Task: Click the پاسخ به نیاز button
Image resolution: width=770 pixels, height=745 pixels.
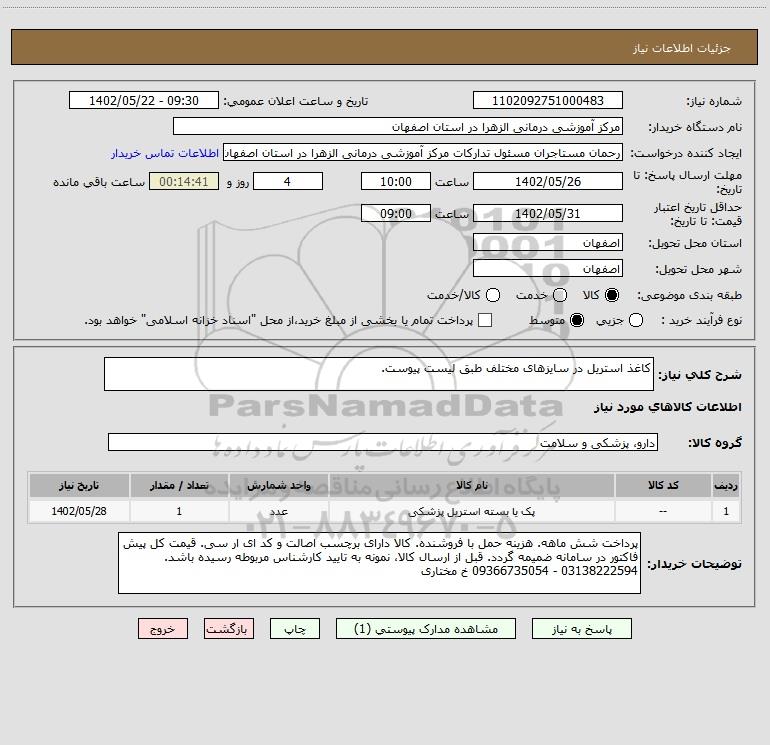Action: coord(582,629)
